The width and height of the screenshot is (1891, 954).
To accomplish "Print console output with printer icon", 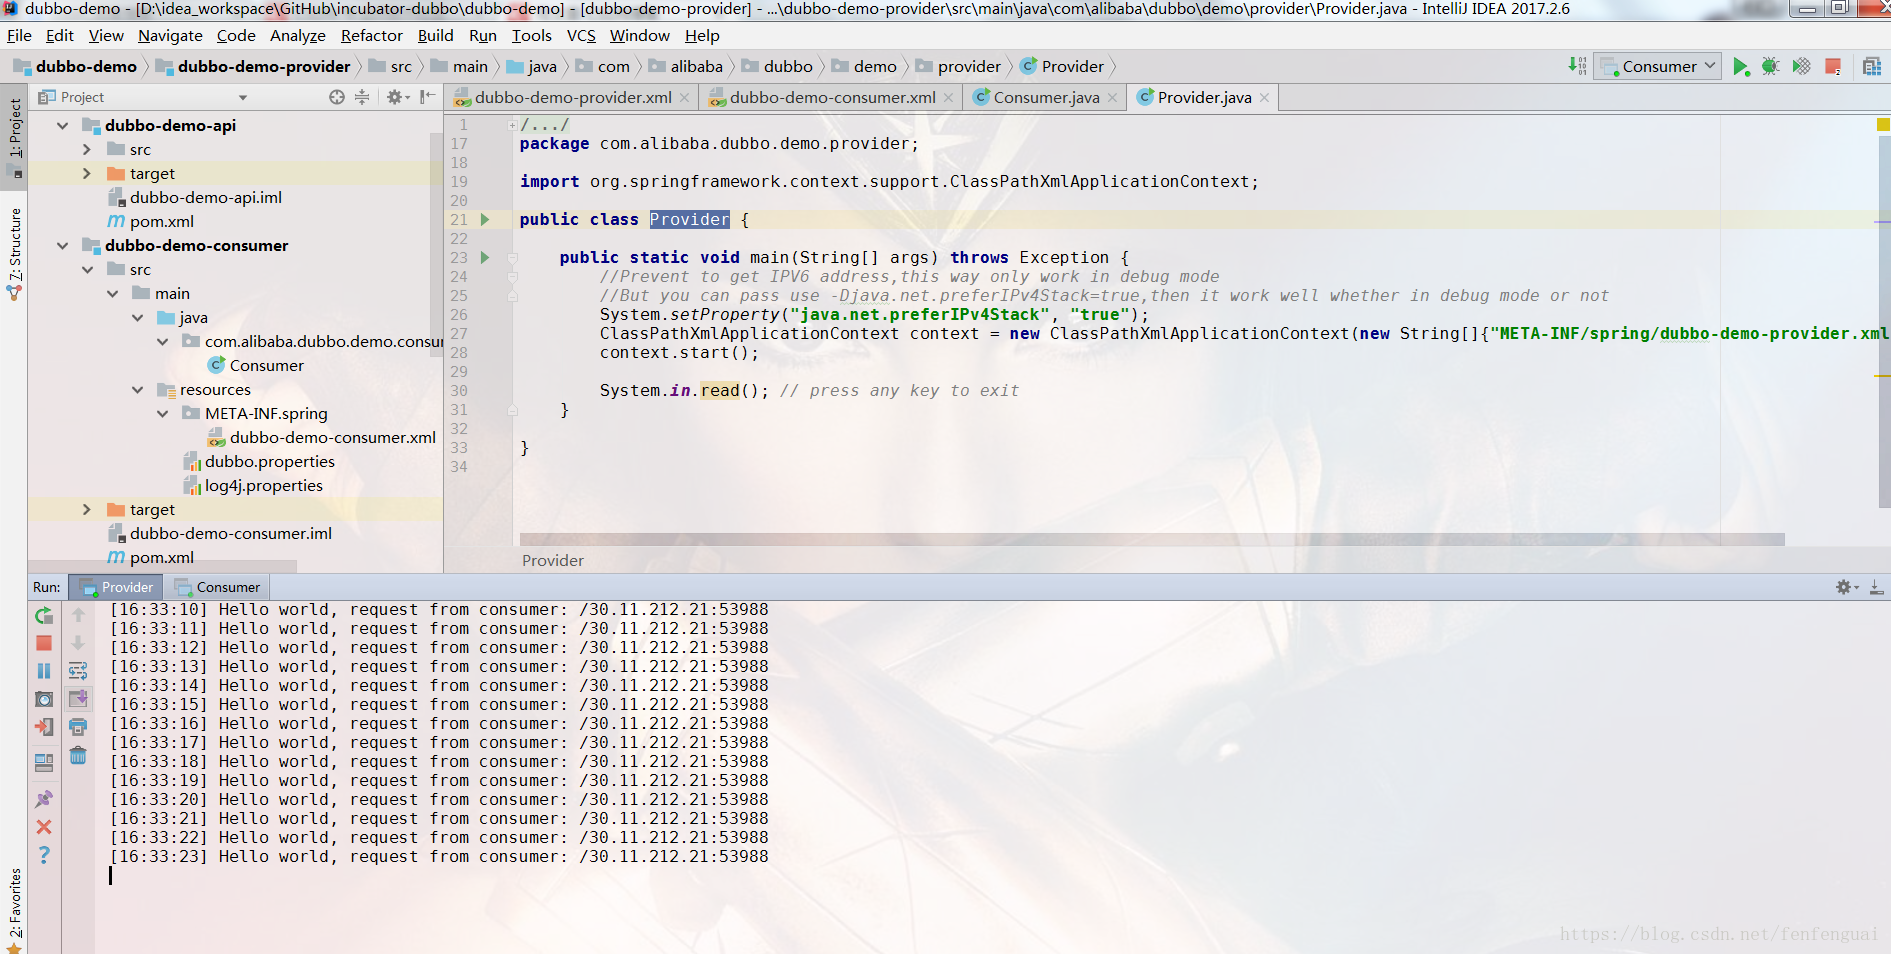I will pyautogui.click(x=78, y=727).
